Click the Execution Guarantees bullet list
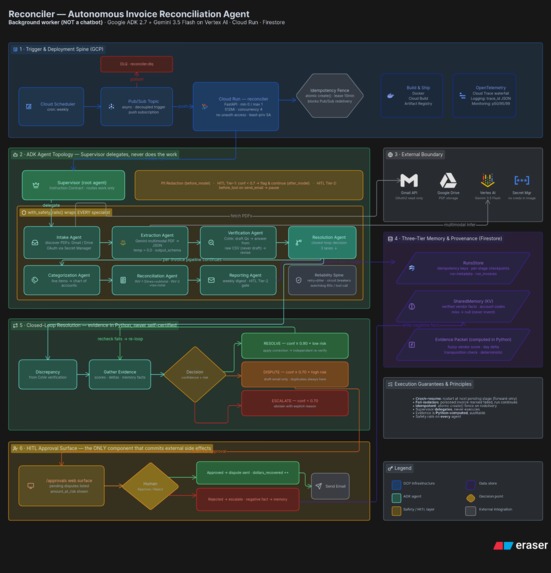The width and height of the screenshot is (551, 573). [x=465, y=407]
